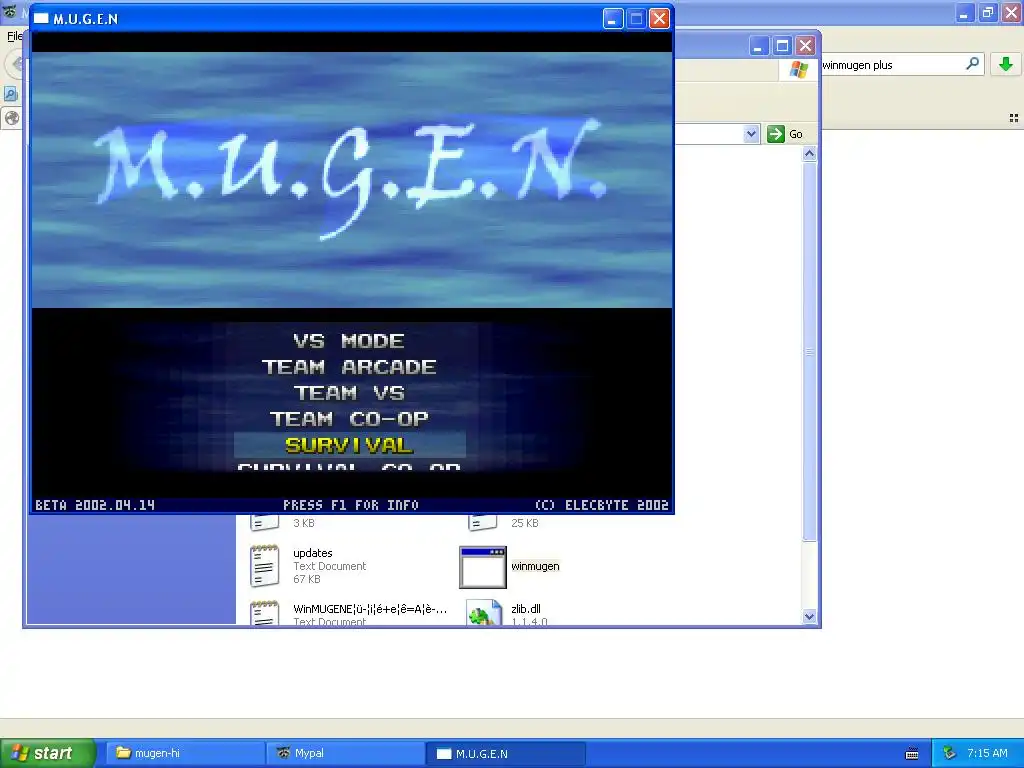Click the globe tab icon in Mypal

(12, 118)
